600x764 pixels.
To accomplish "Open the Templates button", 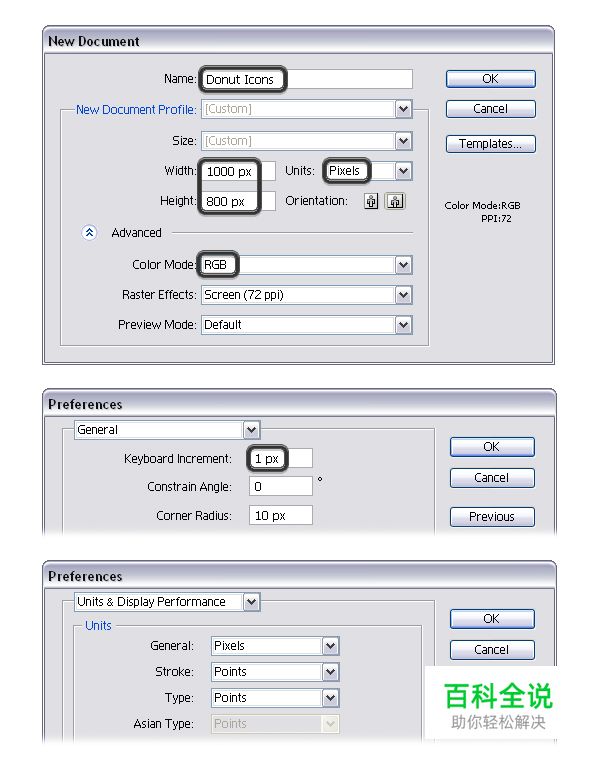I will pos(490,144).
